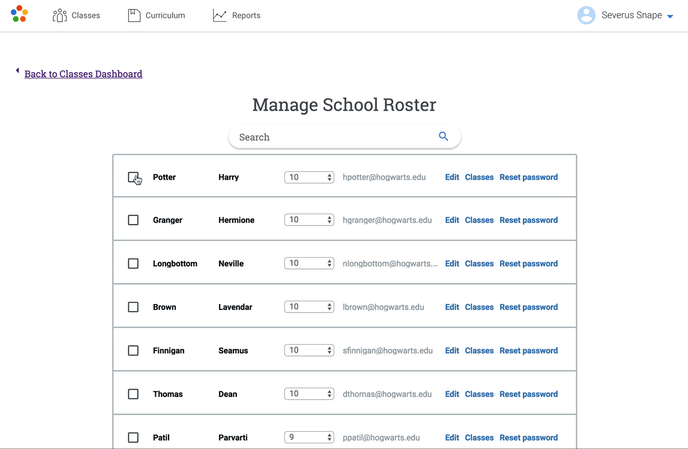
Task: Click the colorful dots app logo
Action: 19,14
